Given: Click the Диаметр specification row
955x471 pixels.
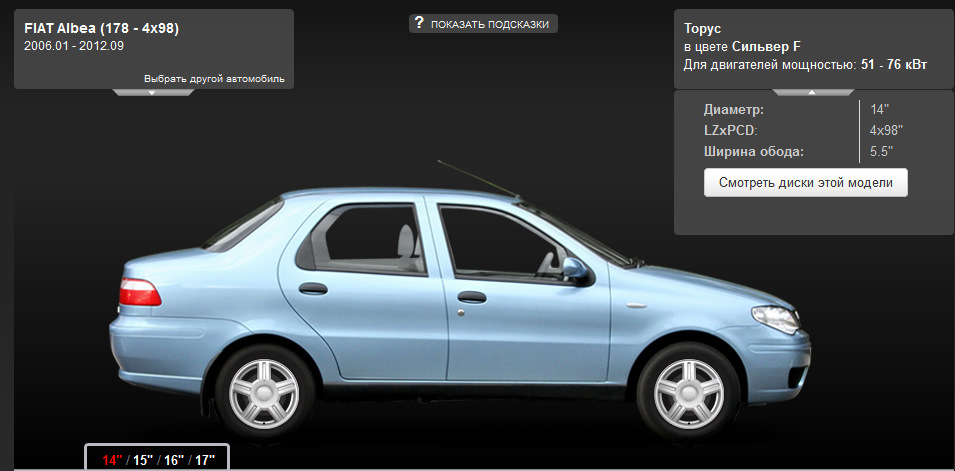Looking at the screenshot, I should click(798, 110).
